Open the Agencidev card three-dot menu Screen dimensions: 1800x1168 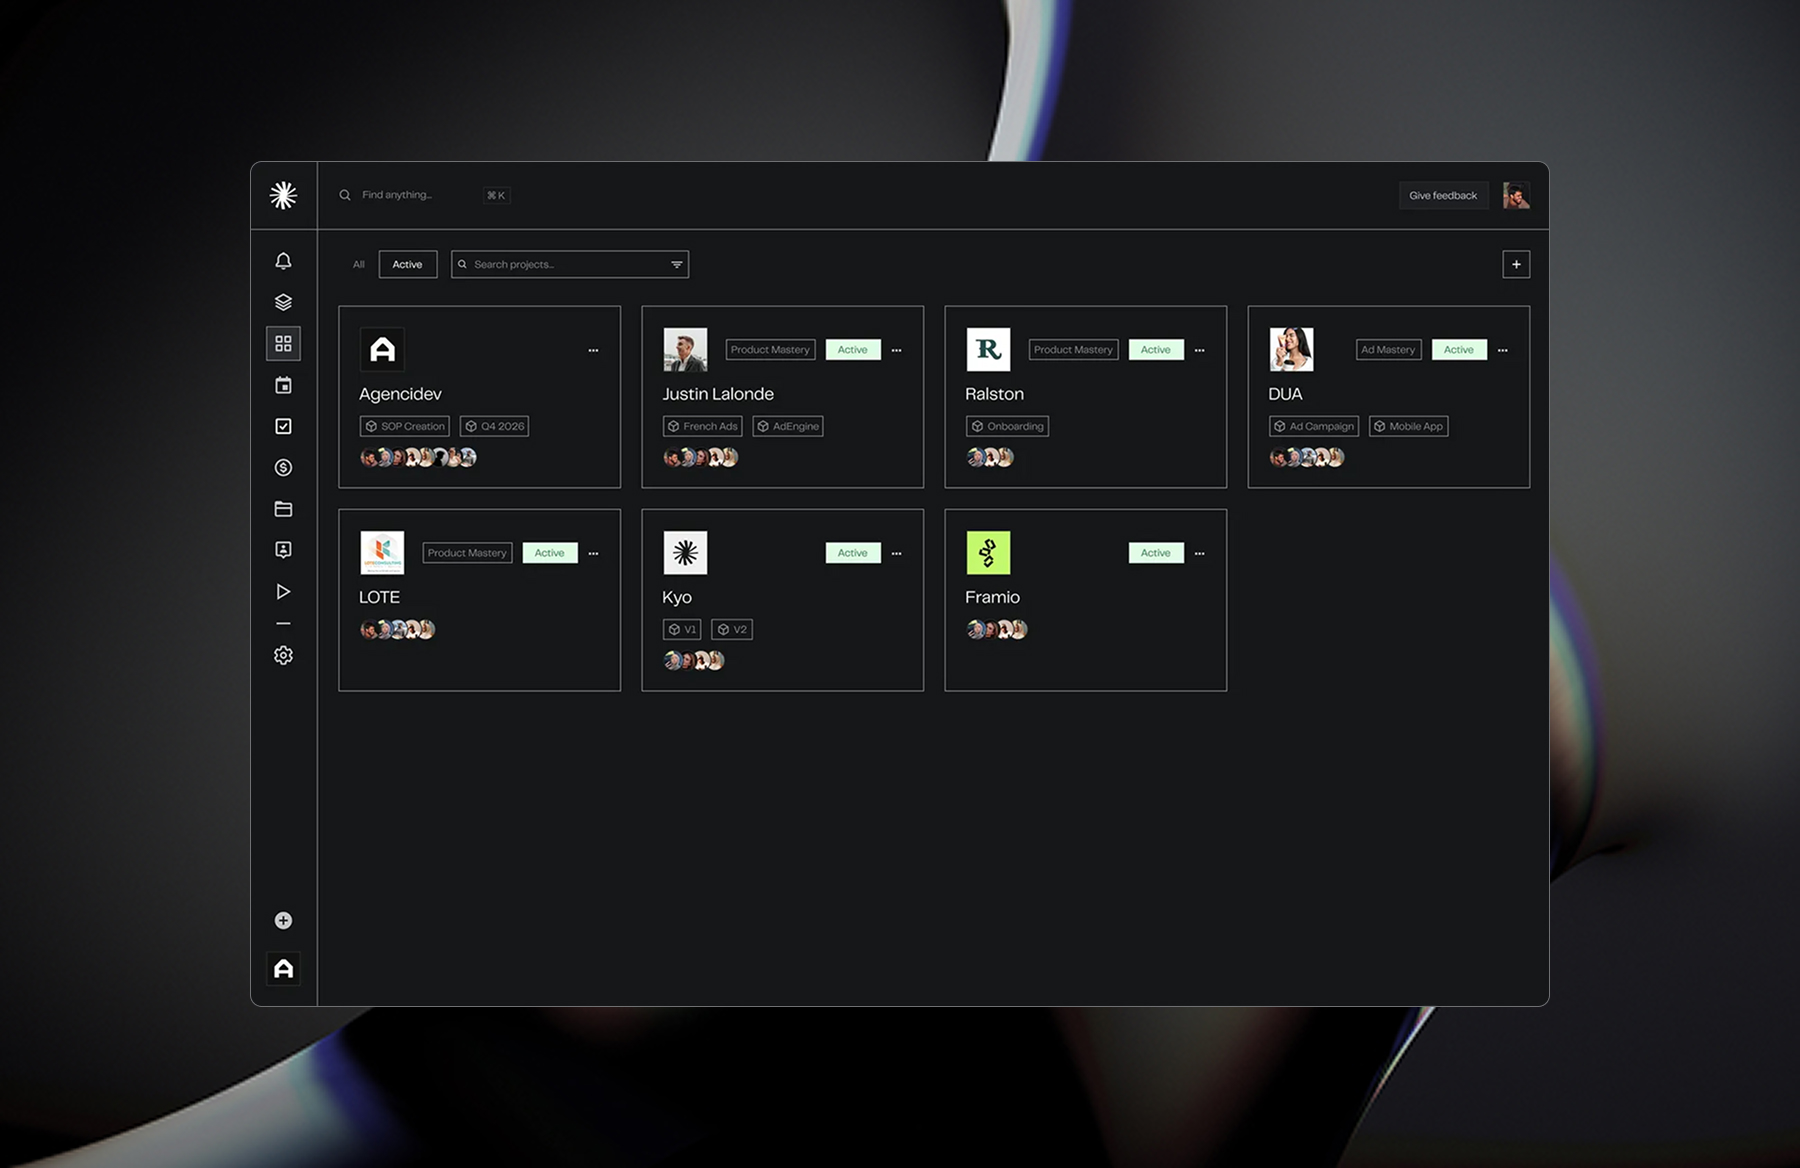tap(593, 350)
